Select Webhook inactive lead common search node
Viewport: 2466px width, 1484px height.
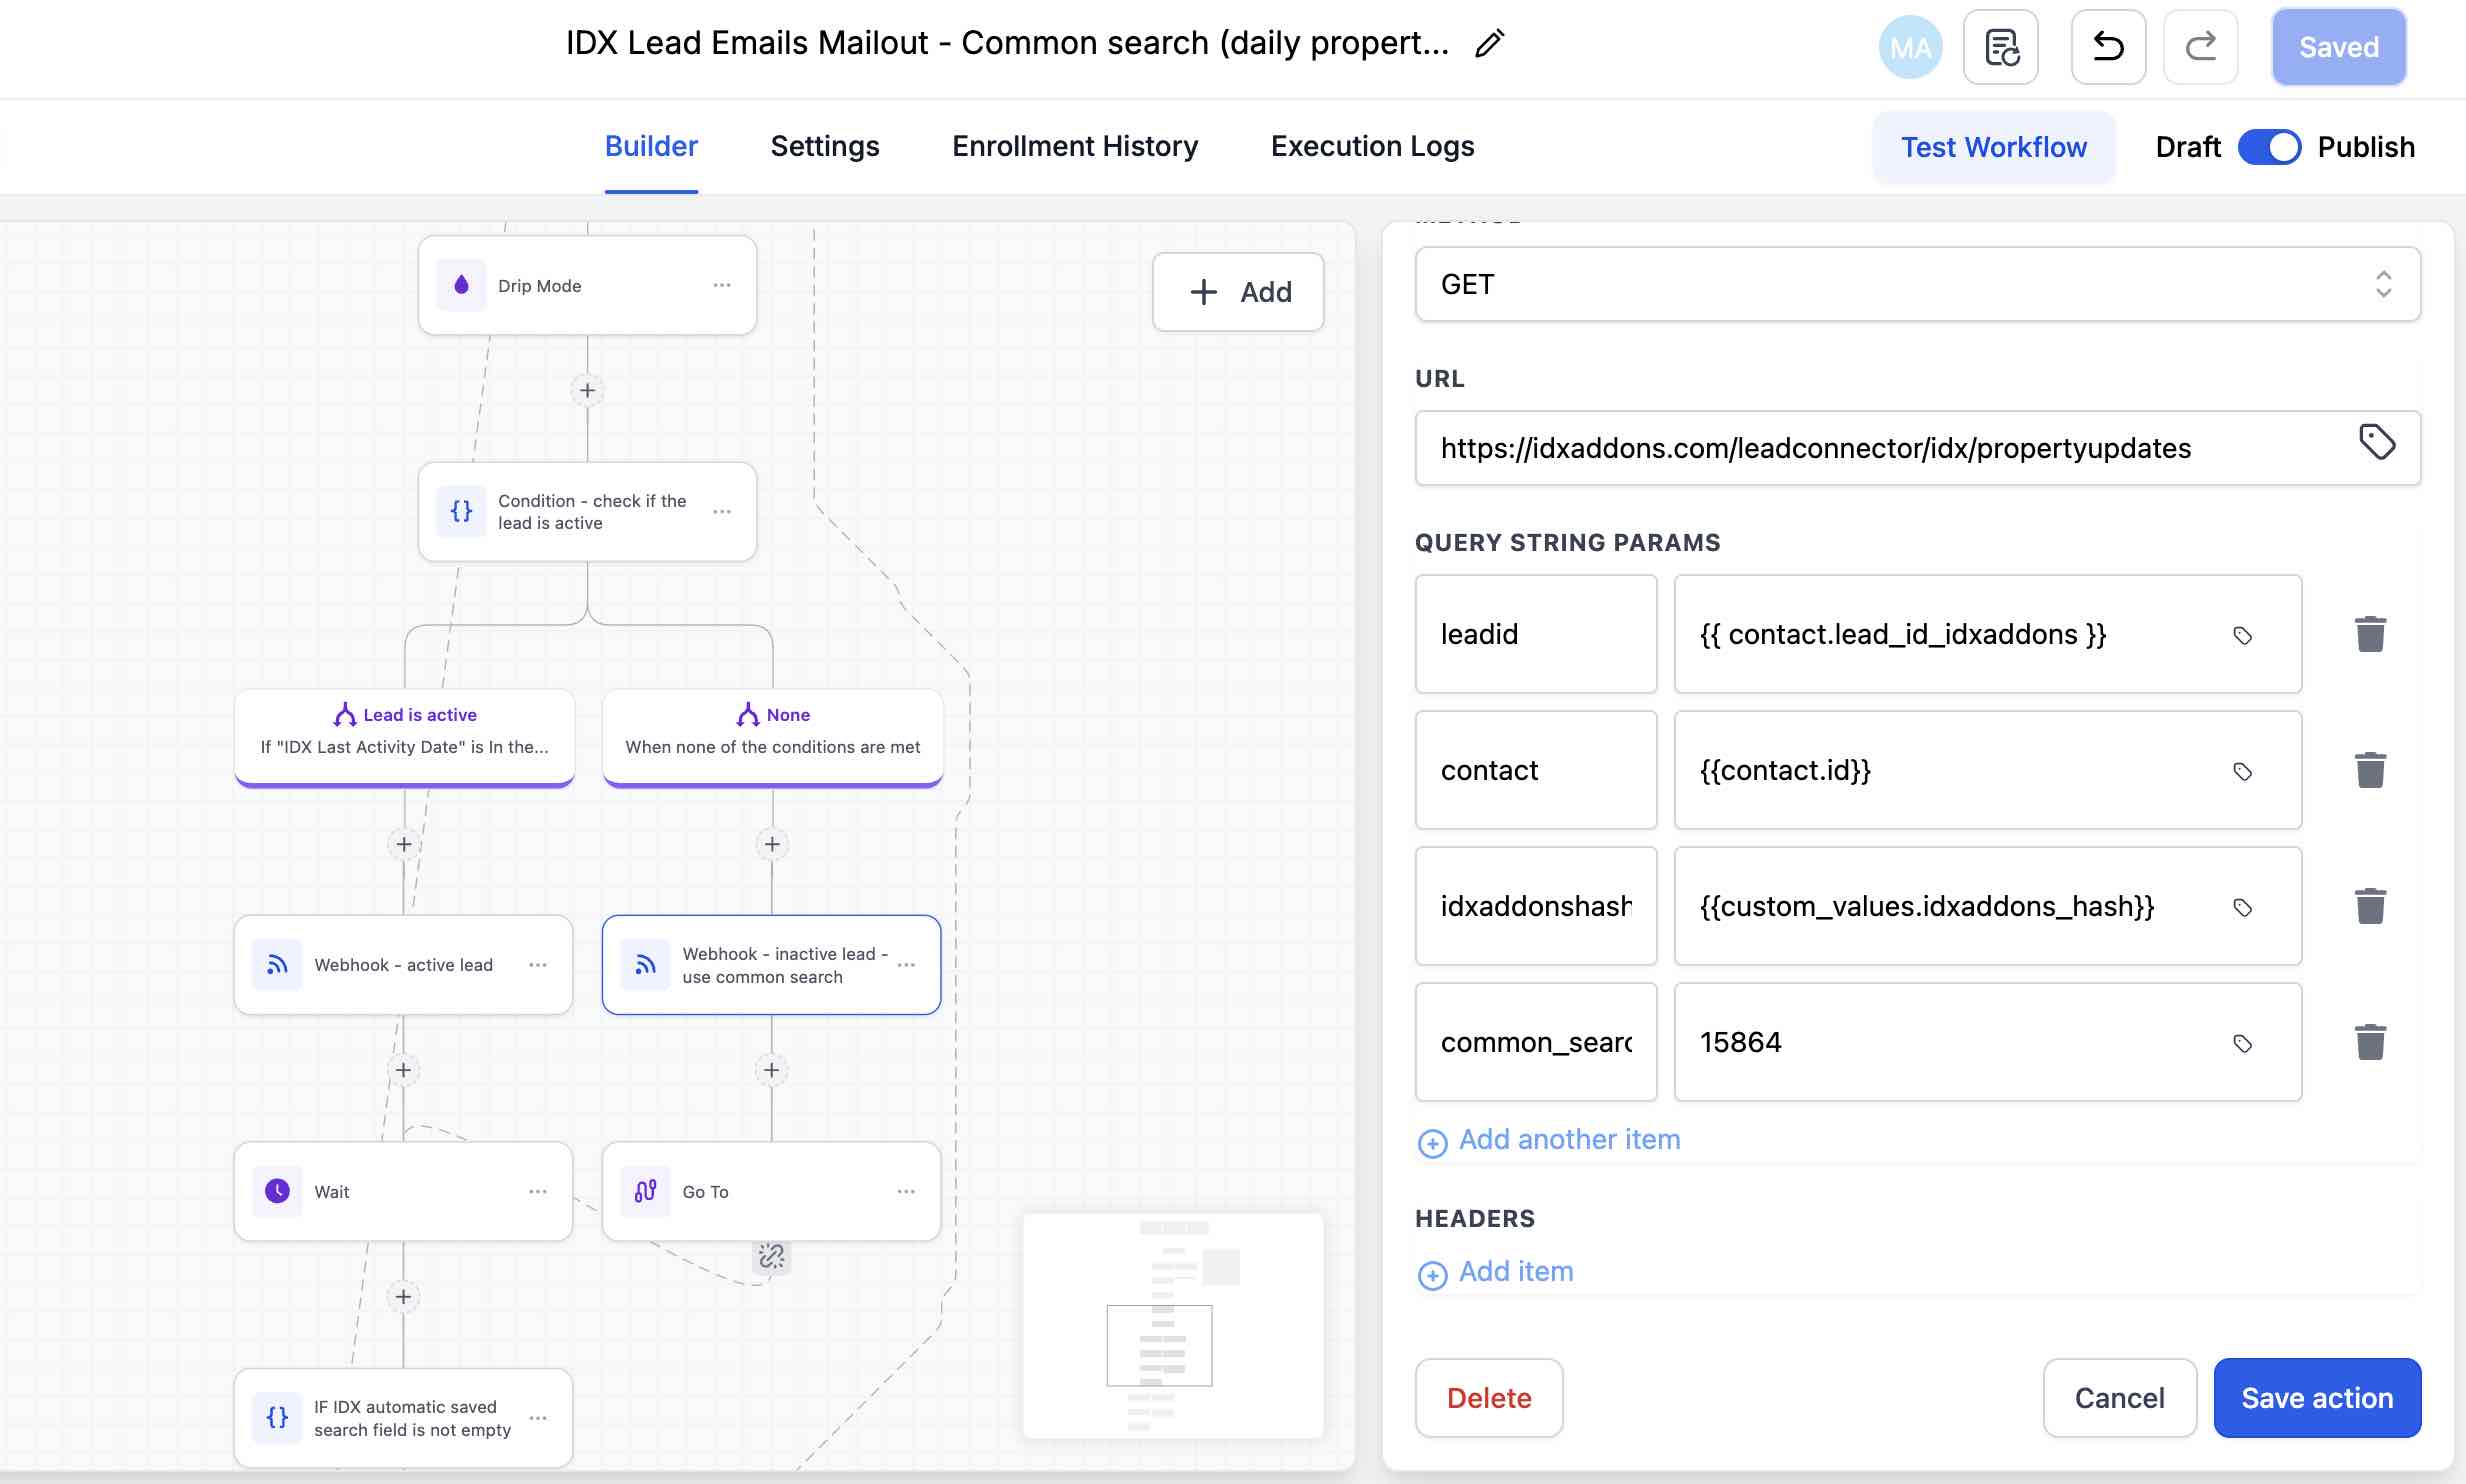(x=771, y=965)
